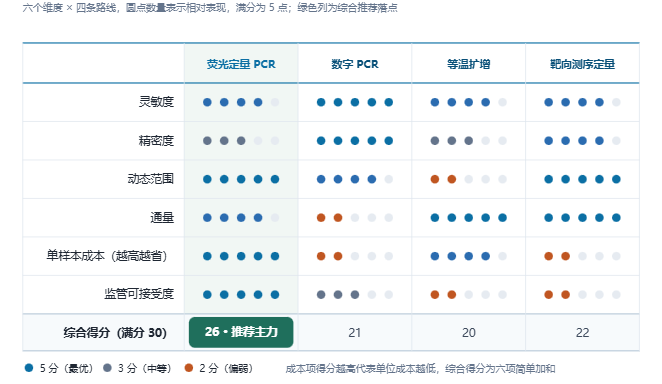Viewport: 662px width, 384px height.
Task: Click 荧光定量 PCR dots in 动态范围 row
Action: (241, 179)
